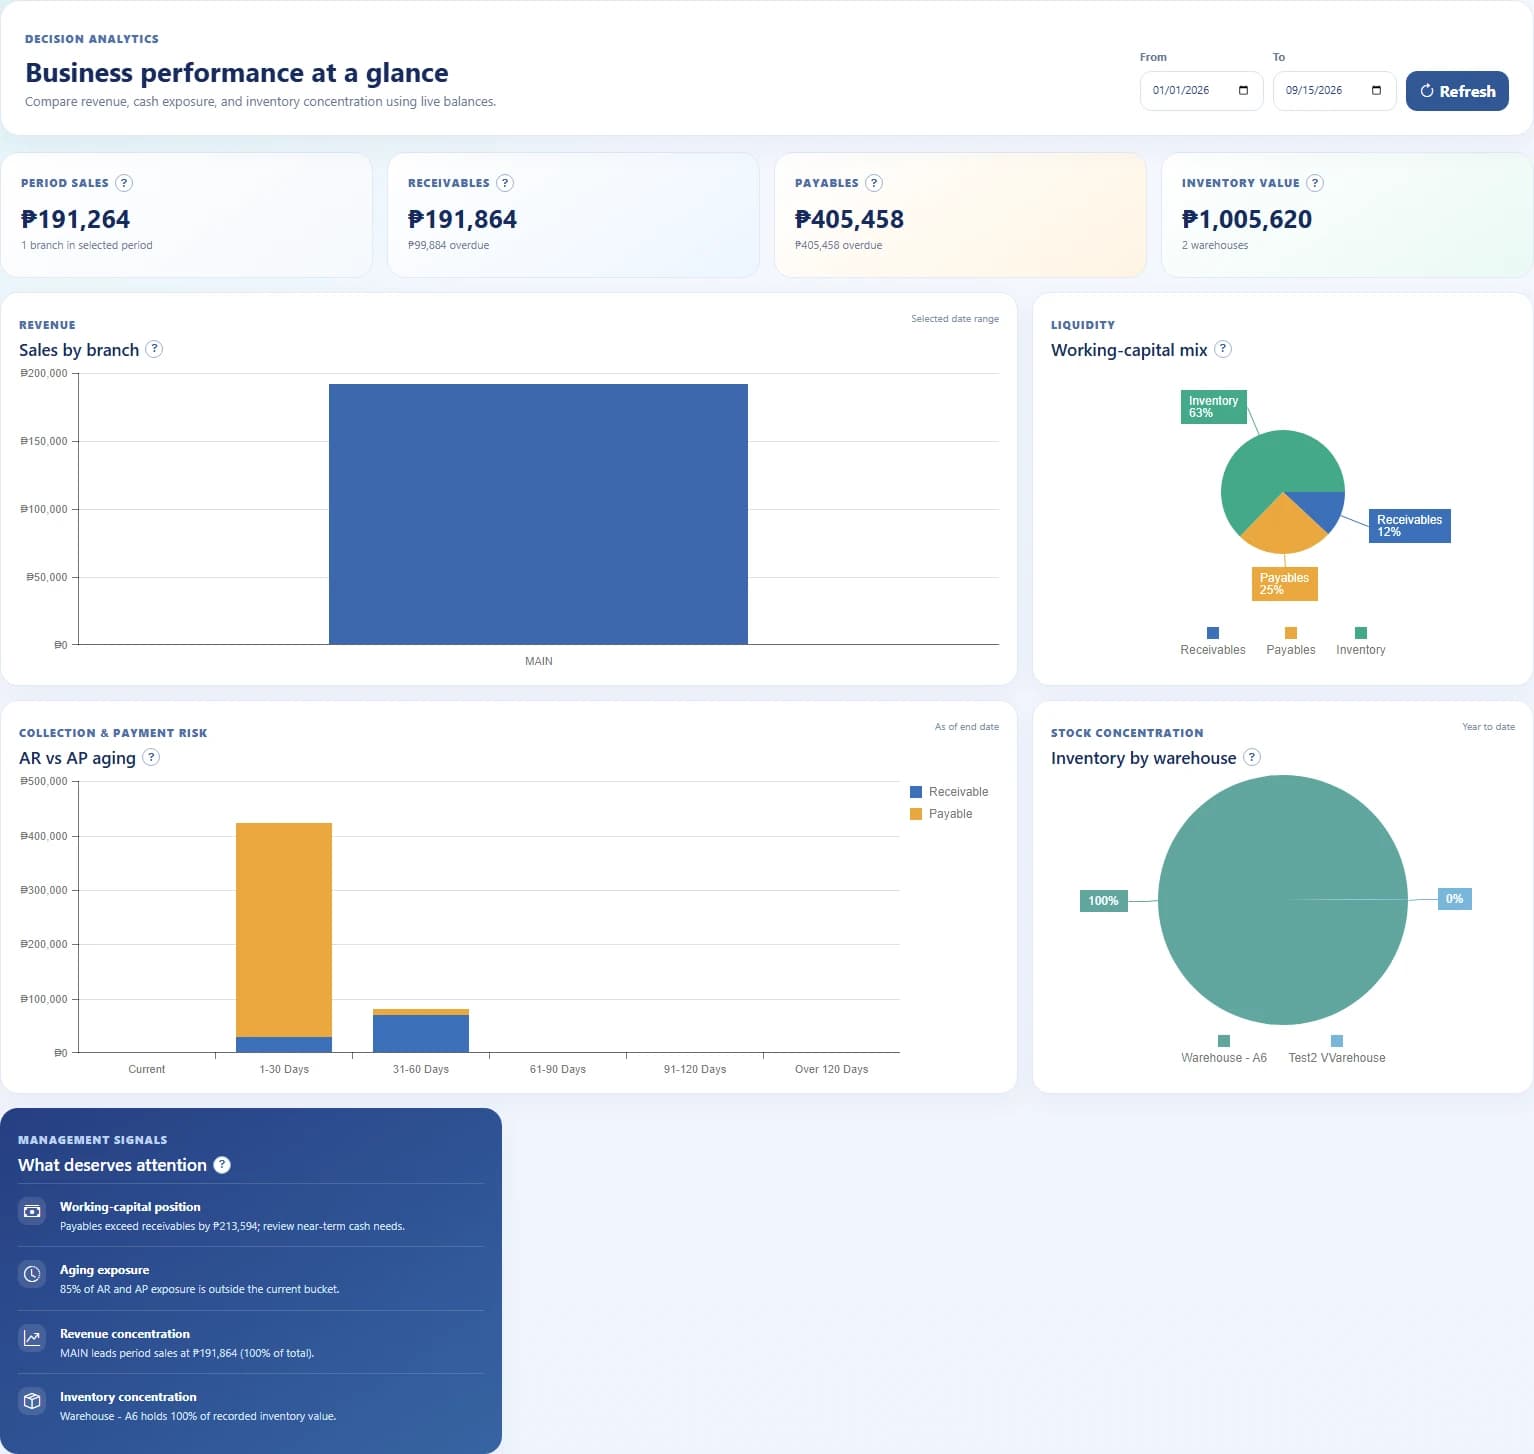The width and height of the screenshot is (1534, 1454).
Task: Click the Revenue concentration signal title
Action: pyautogui.click(x=125, y=1334)
